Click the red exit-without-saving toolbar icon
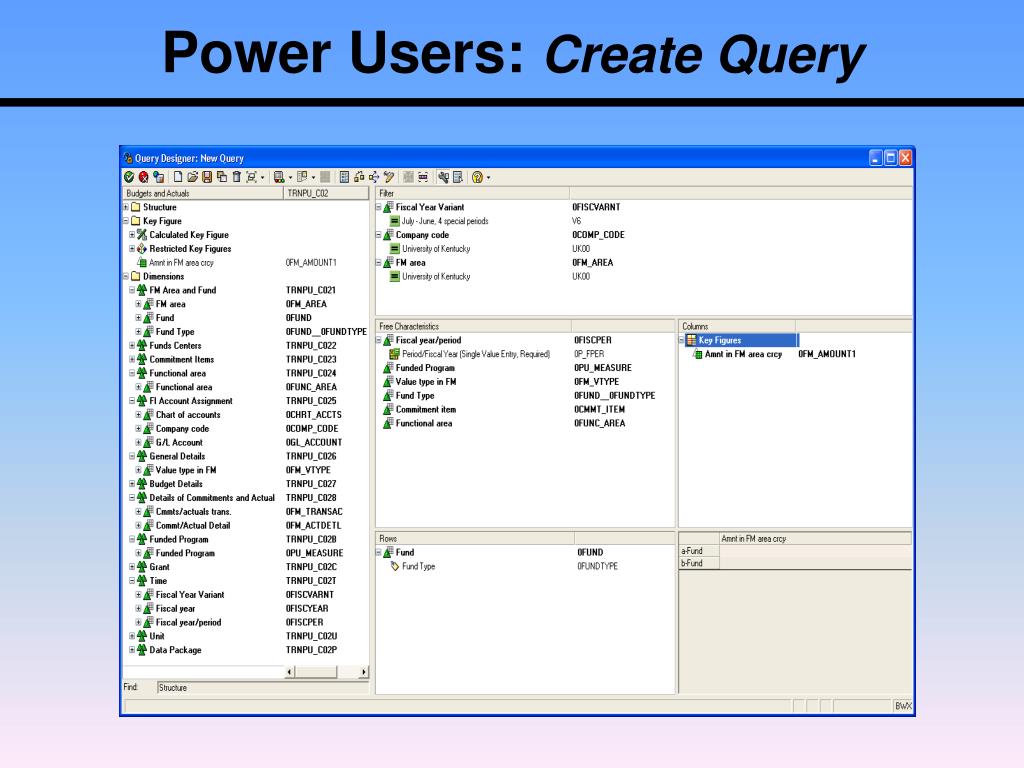Screen dimensions: 1024x768 tap(143, 177)
